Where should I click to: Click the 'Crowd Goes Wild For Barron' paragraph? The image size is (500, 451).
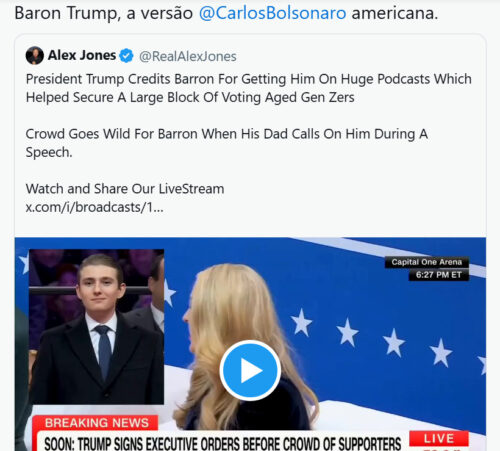tap(227, 143)
